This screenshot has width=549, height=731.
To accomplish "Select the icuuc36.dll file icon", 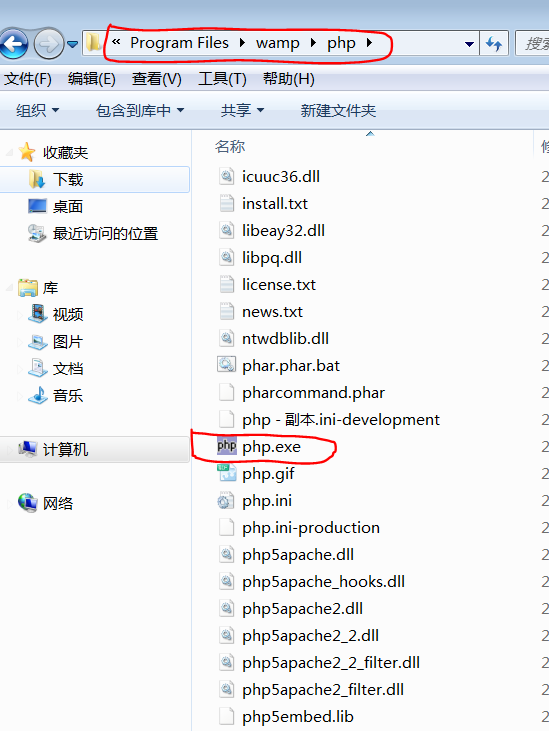I will point(226,176).
